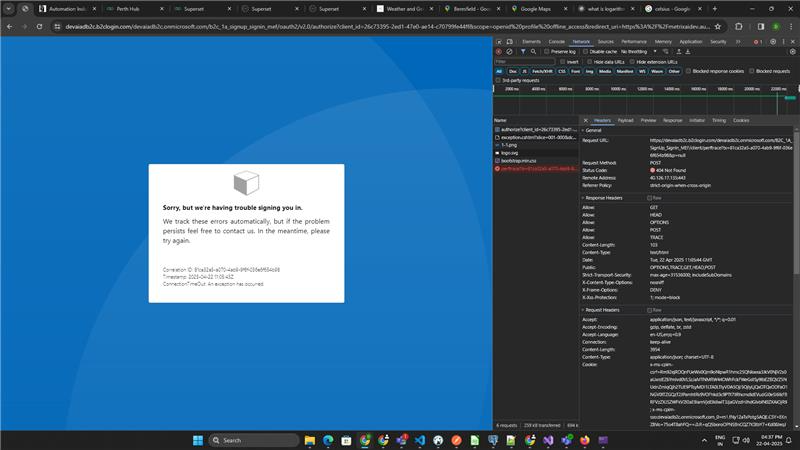Check the Invert filter checkbox
The height and width of the screenshot is (450, 800).
pyautogui.click(x=563, y=62)
